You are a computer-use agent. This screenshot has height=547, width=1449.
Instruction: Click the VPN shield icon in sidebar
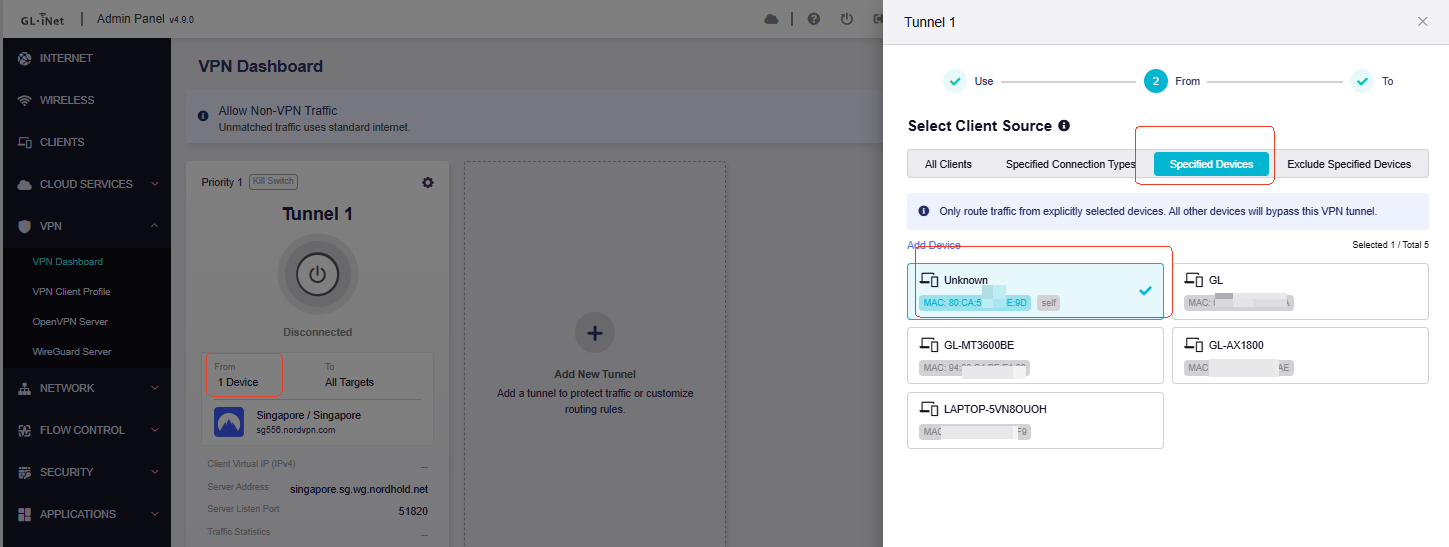pyautogui.click(x=25, y=226)
